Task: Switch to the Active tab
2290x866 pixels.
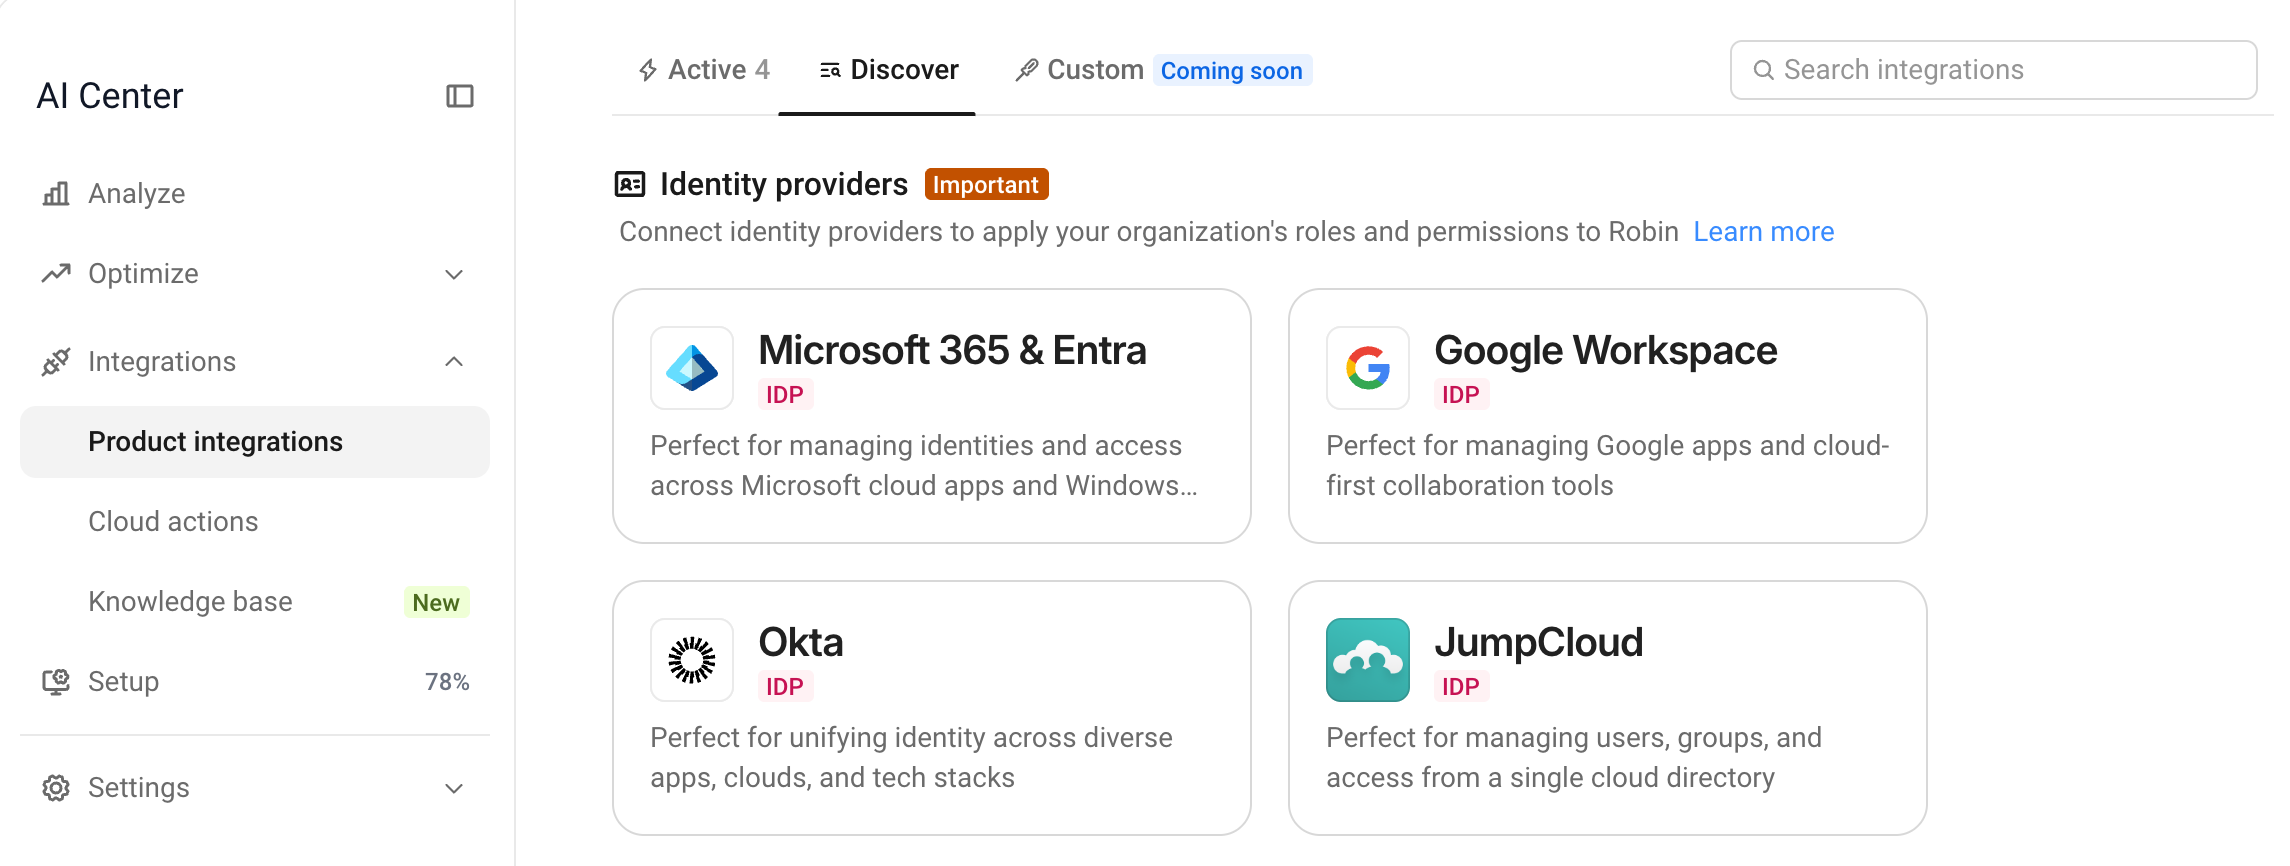Action: 704,70
